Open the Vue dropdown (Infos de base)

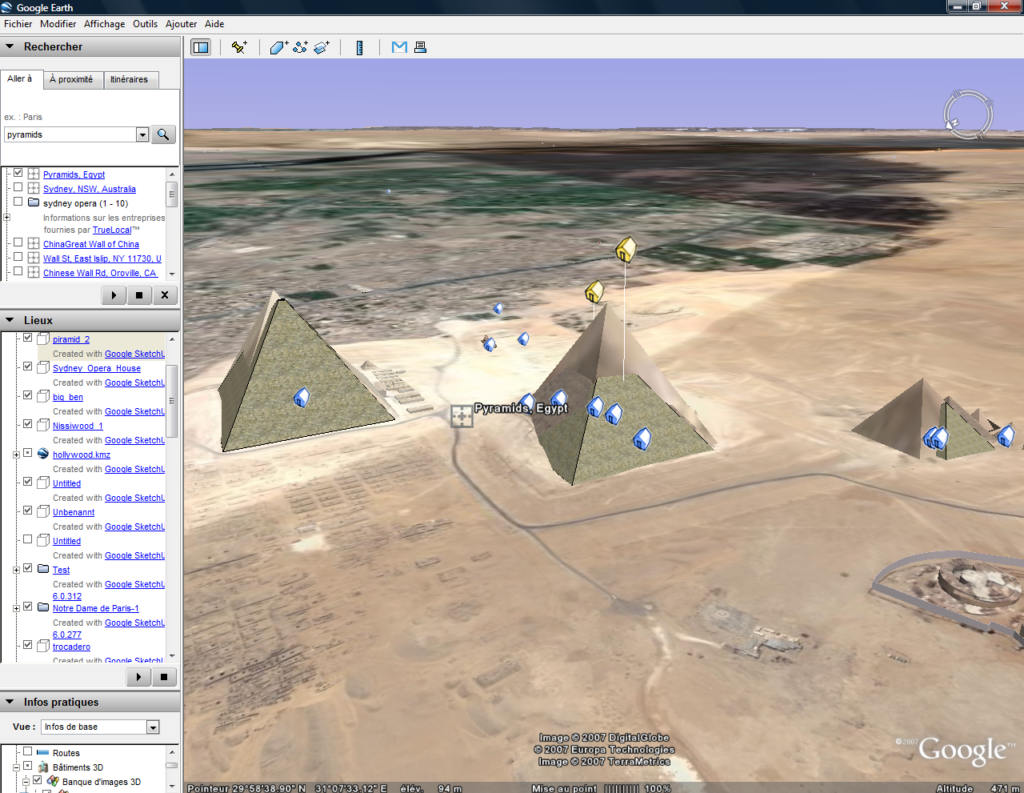click(x=153, y=727)
